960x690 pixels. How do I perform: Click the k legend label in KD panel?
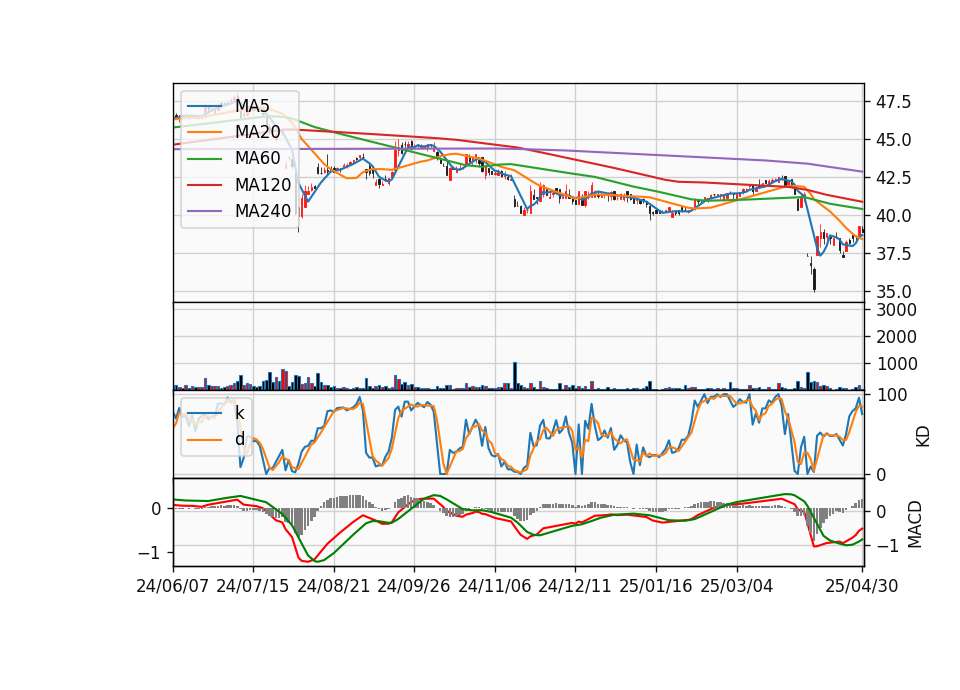239,413
